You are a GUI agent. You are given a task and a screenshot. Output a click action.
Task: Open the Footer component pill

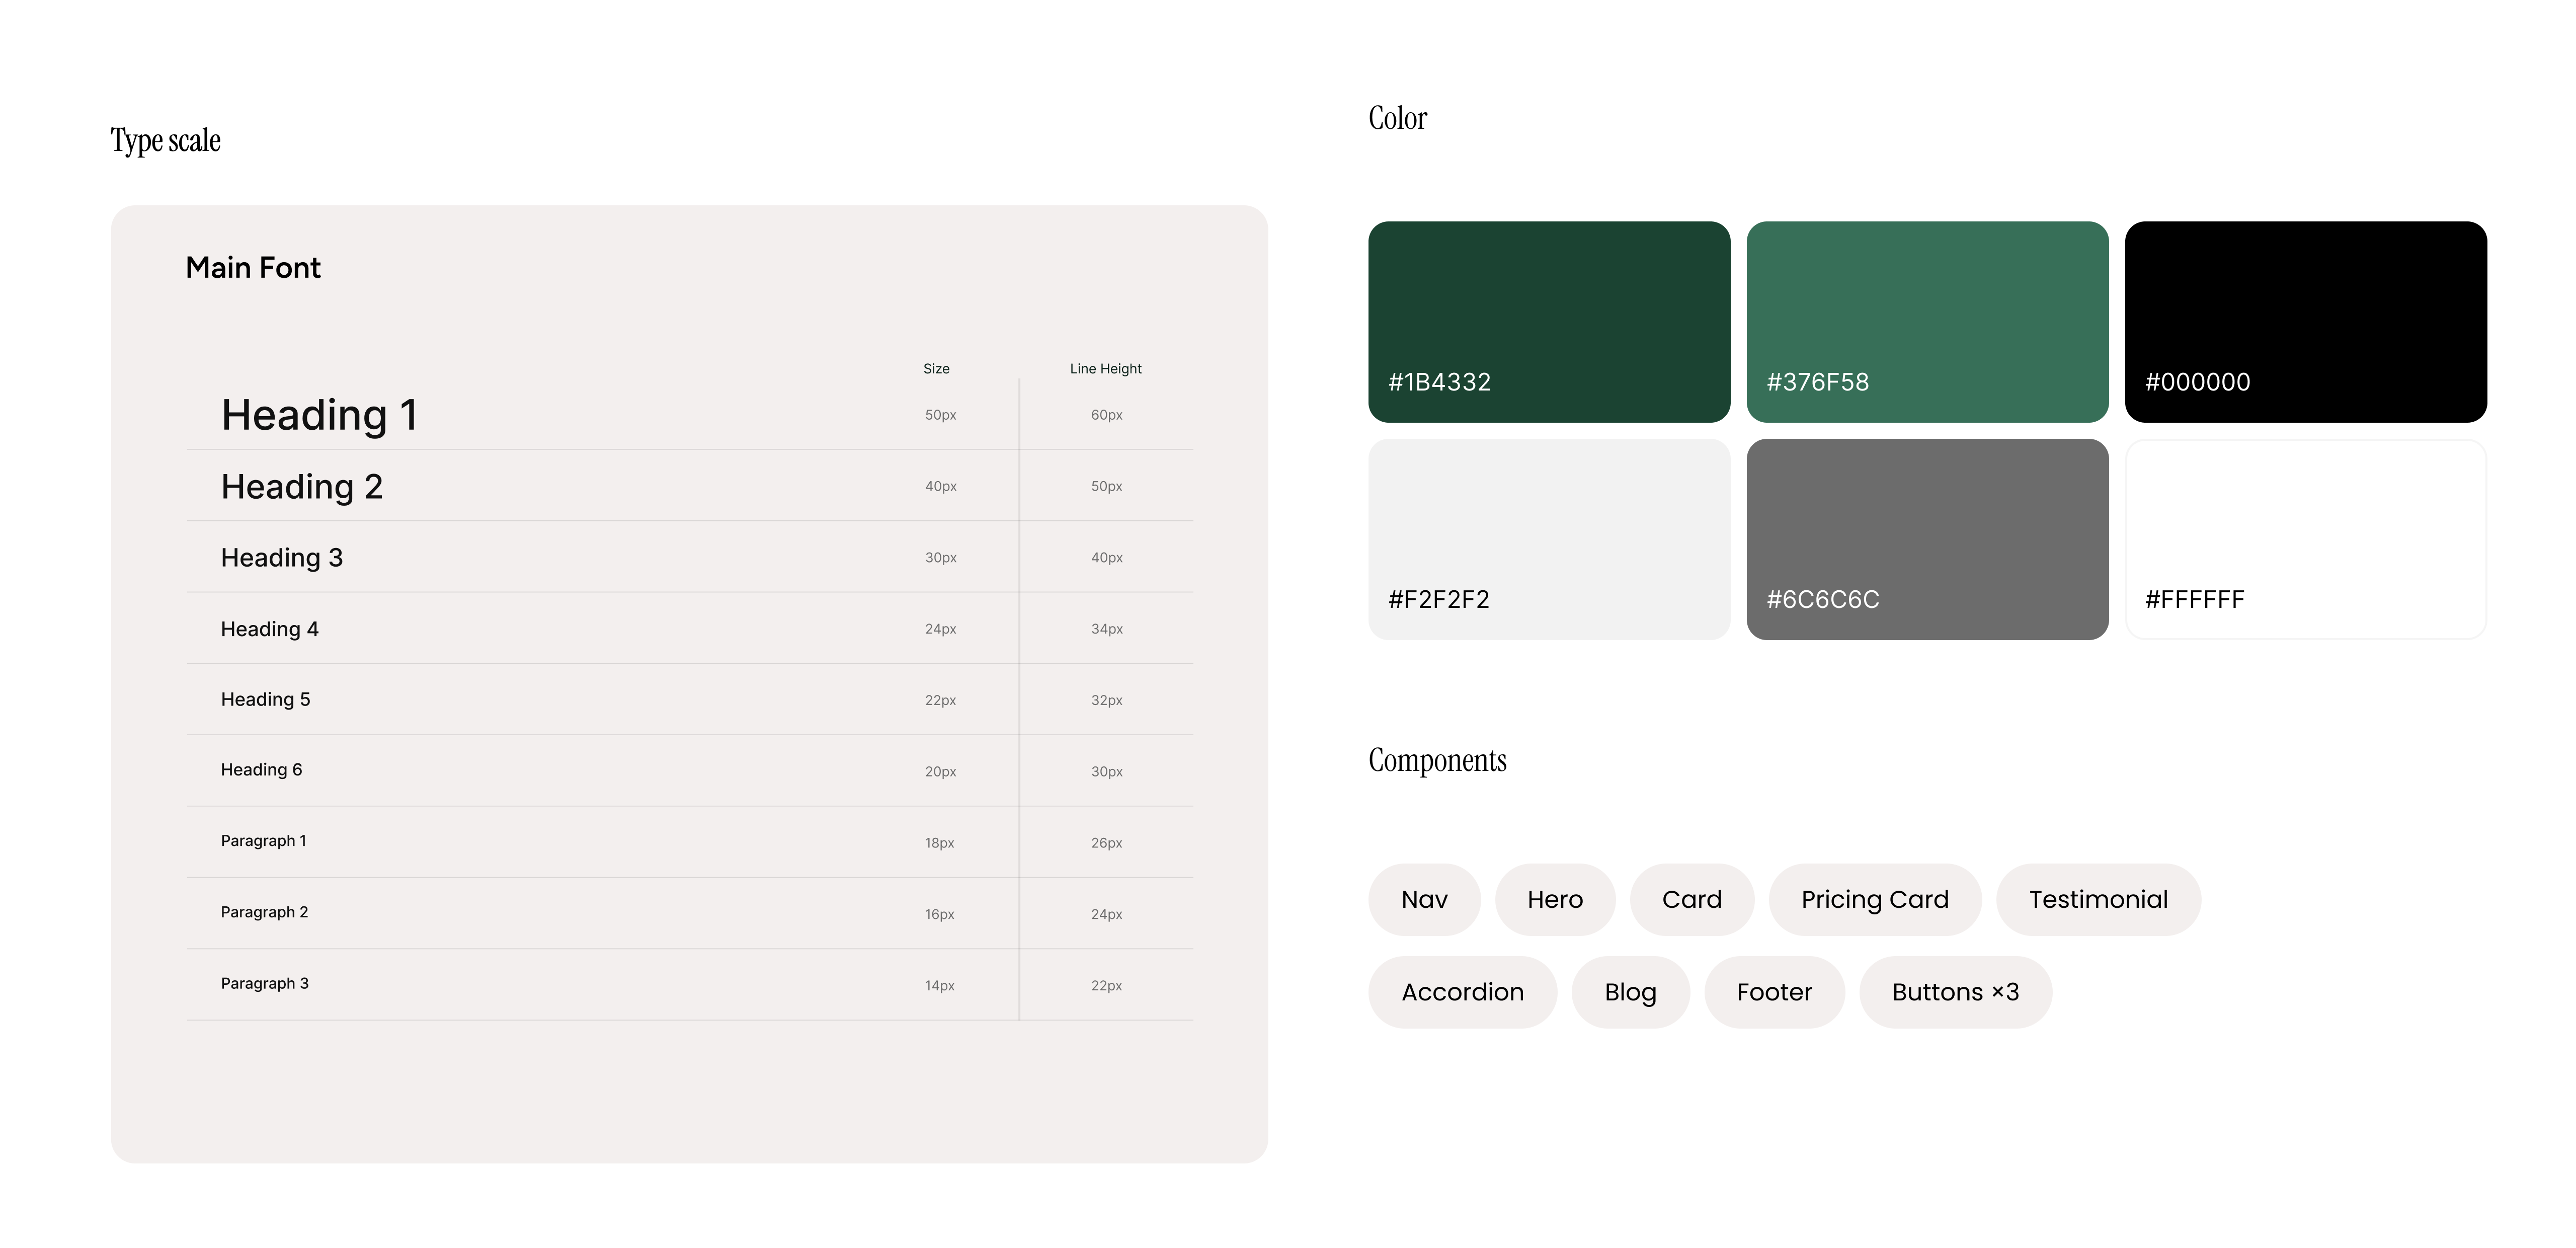pyautogui.click(x=1774, y=992)
